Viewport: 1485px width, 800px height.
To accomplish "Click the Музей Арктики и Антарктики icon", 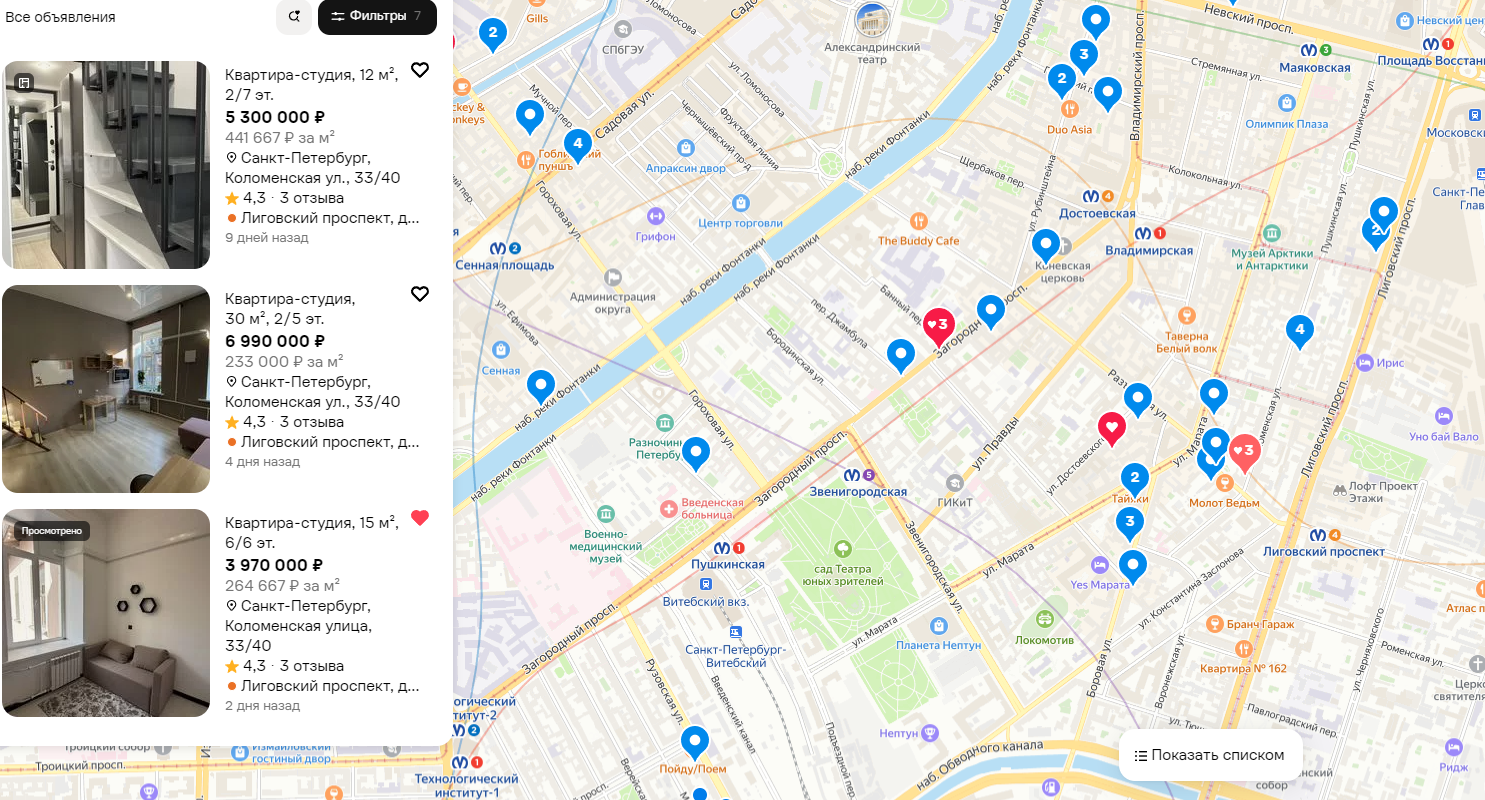I will coord(1271,233).
